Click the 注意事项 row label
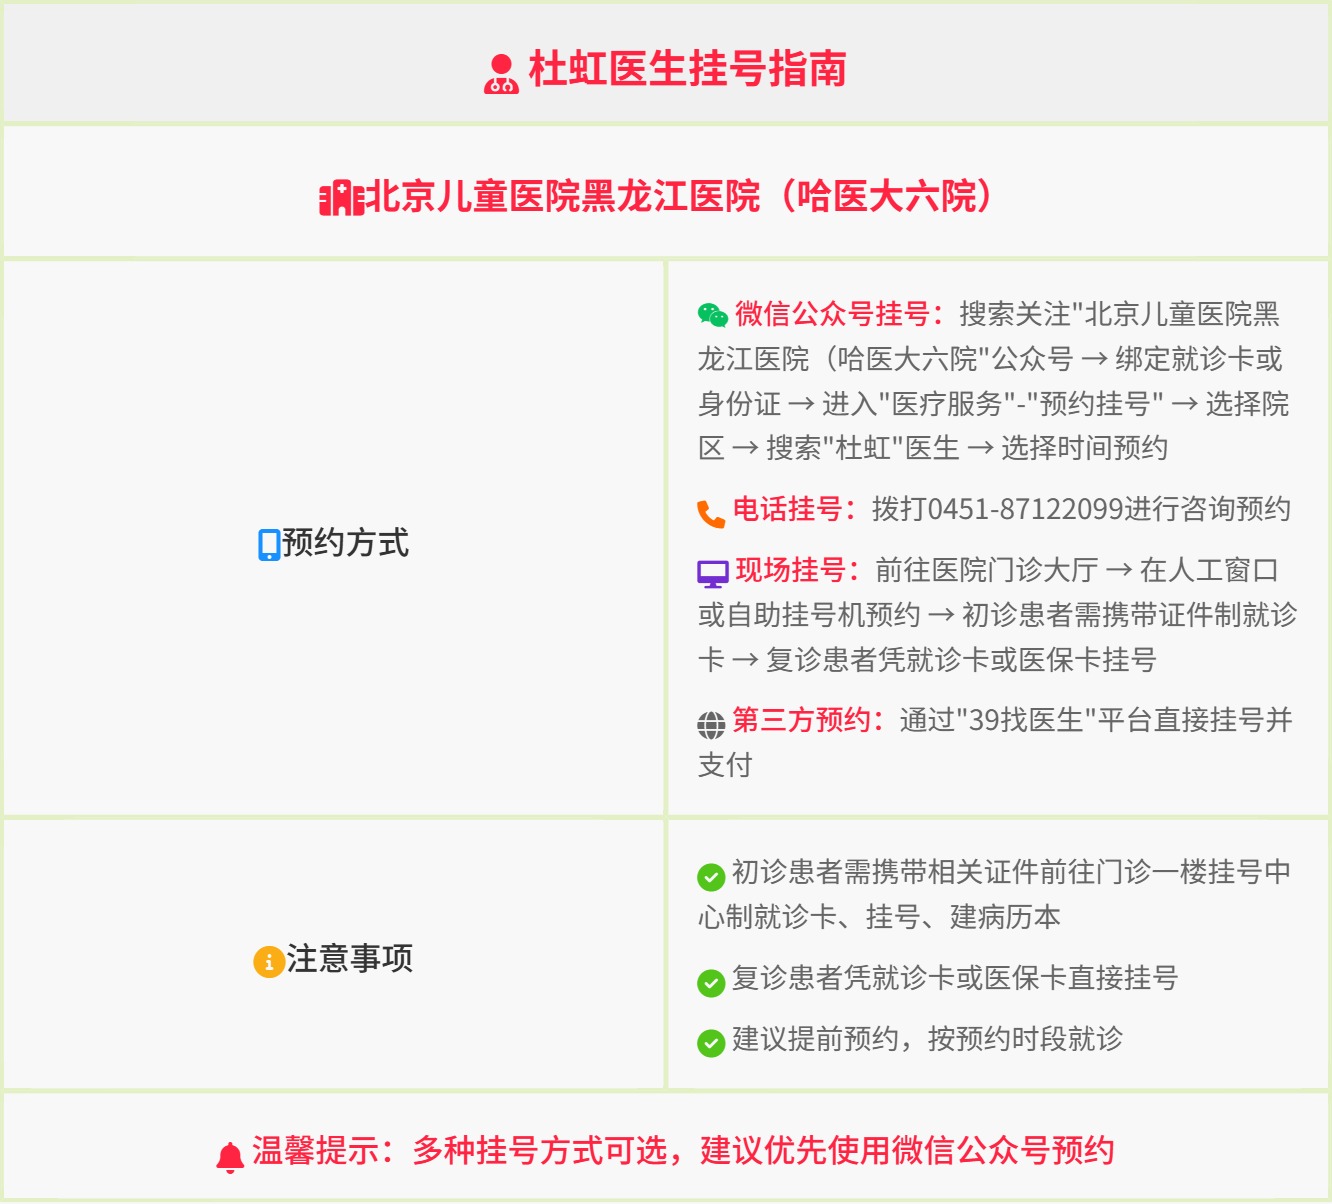 350,959
